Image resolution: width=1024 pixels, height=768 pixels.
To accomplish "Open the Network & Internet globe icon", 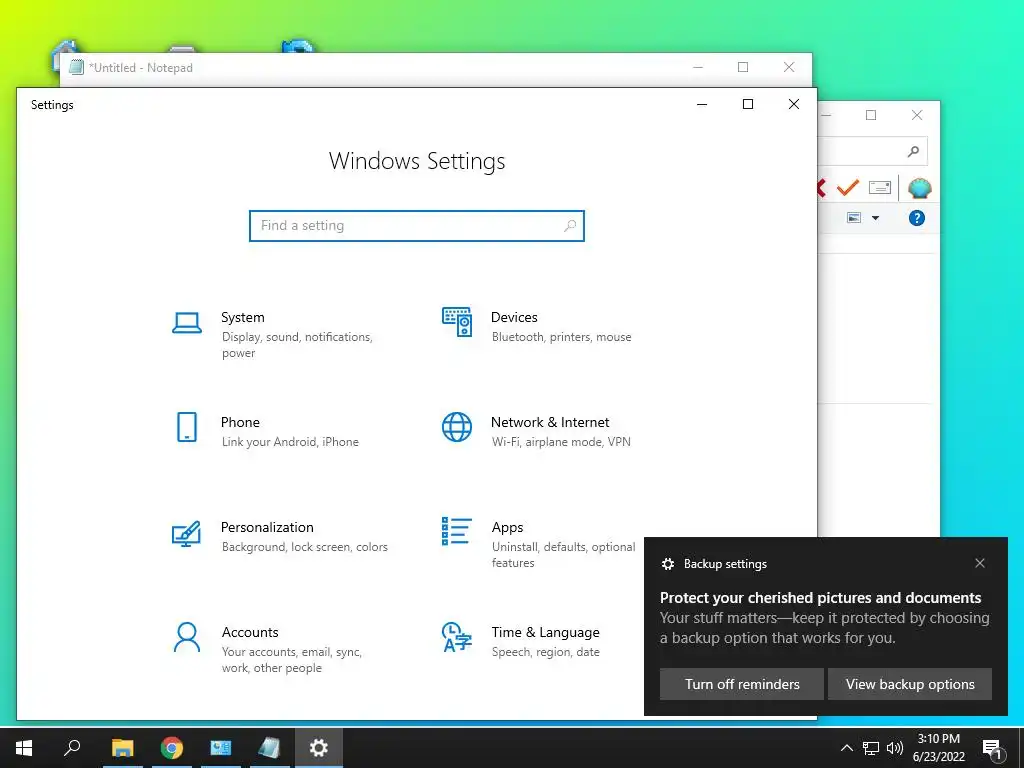I will [x=456, y=427].
